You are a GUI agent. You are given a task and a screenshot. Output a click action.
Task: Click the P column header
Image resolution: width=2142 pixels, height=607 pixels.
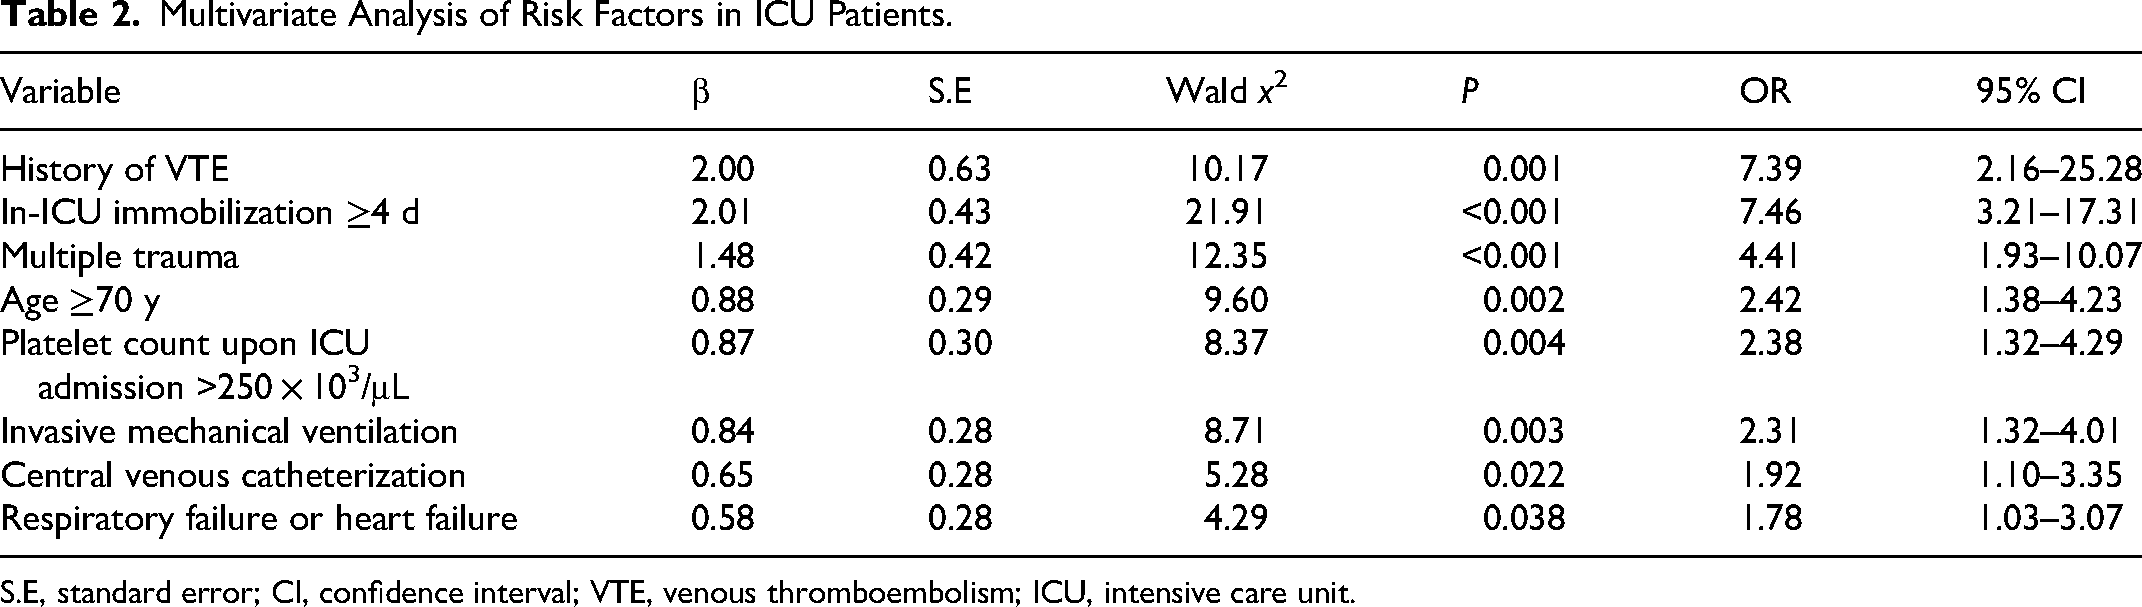[1470, 91]
